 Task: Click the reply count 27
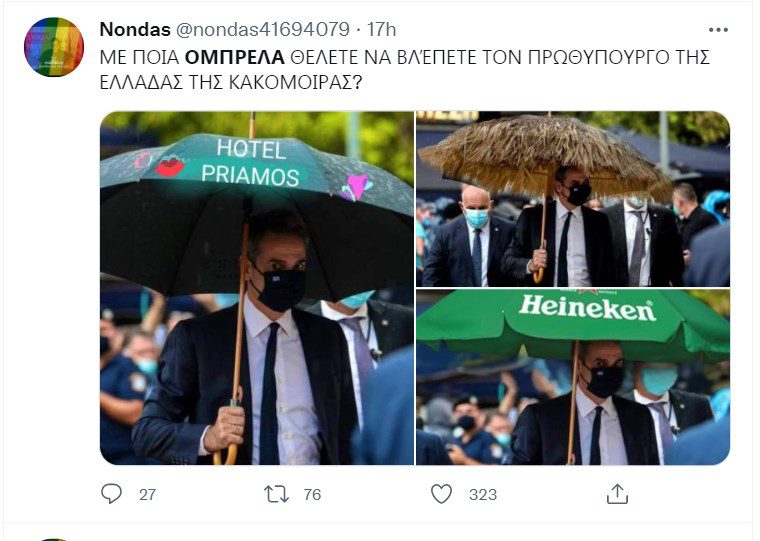coord(147,494)
